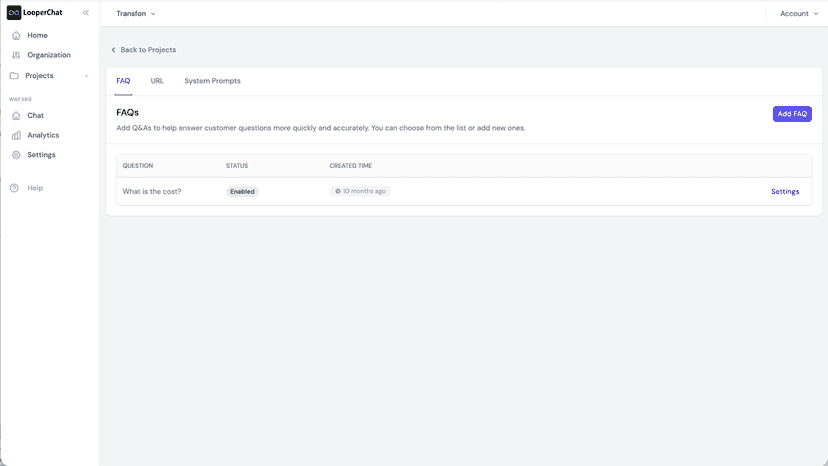Click the clock icon beside 10 months ago
828x466 pixels.
338,191
